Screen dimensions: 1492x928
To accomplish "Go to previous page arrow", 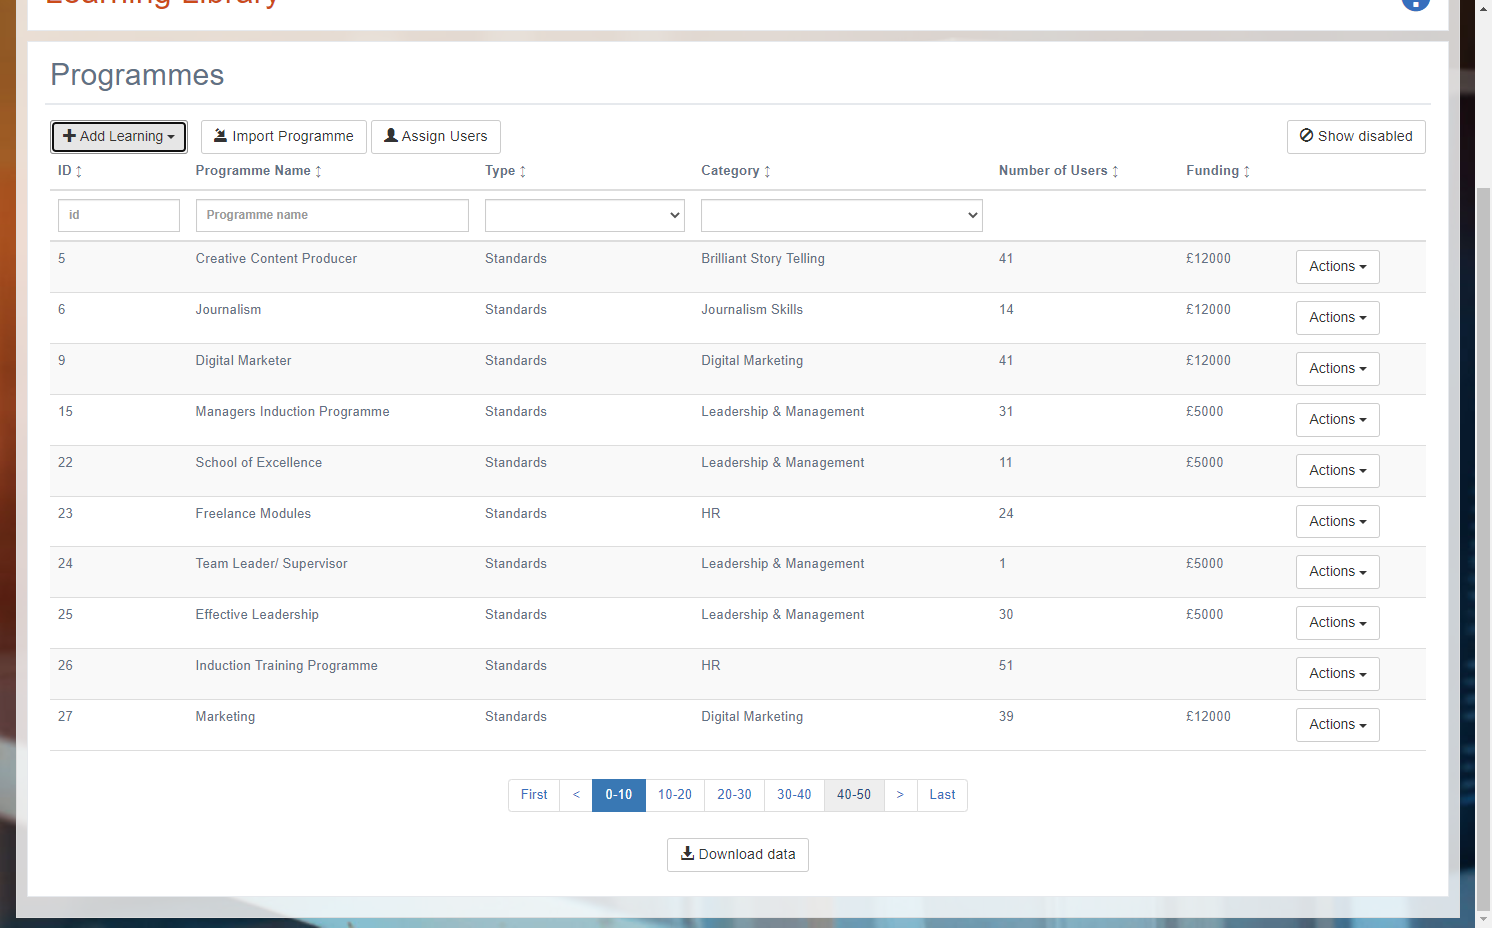I will click(576, 795).
